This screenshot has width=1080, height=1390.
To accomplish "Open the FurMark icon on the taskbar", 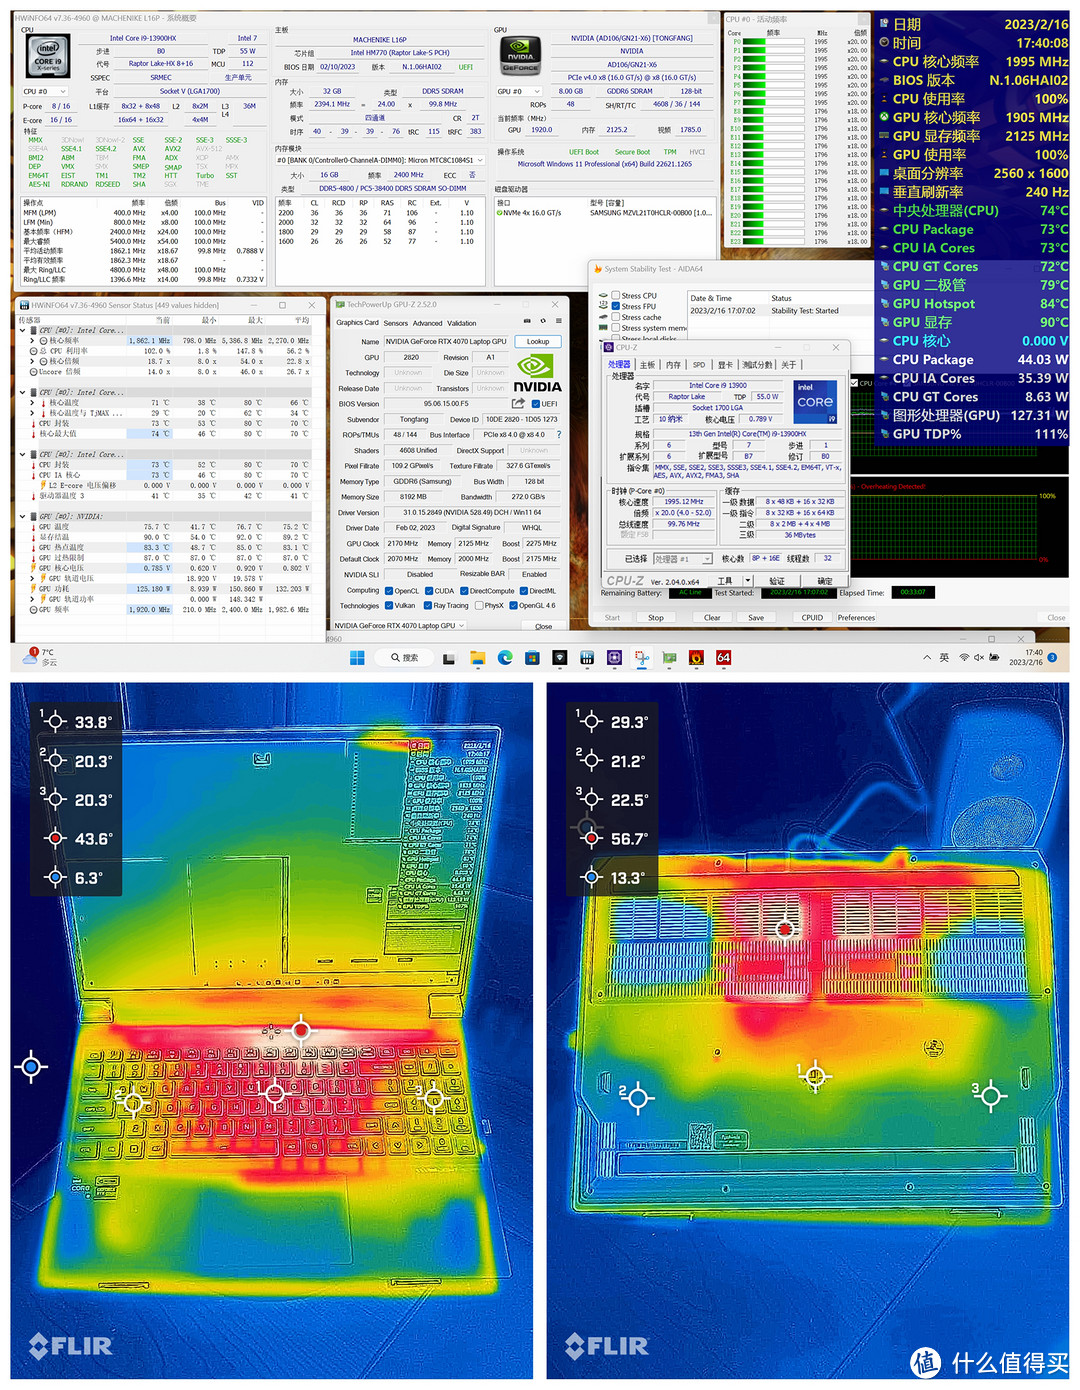I will tap(696, 658).
